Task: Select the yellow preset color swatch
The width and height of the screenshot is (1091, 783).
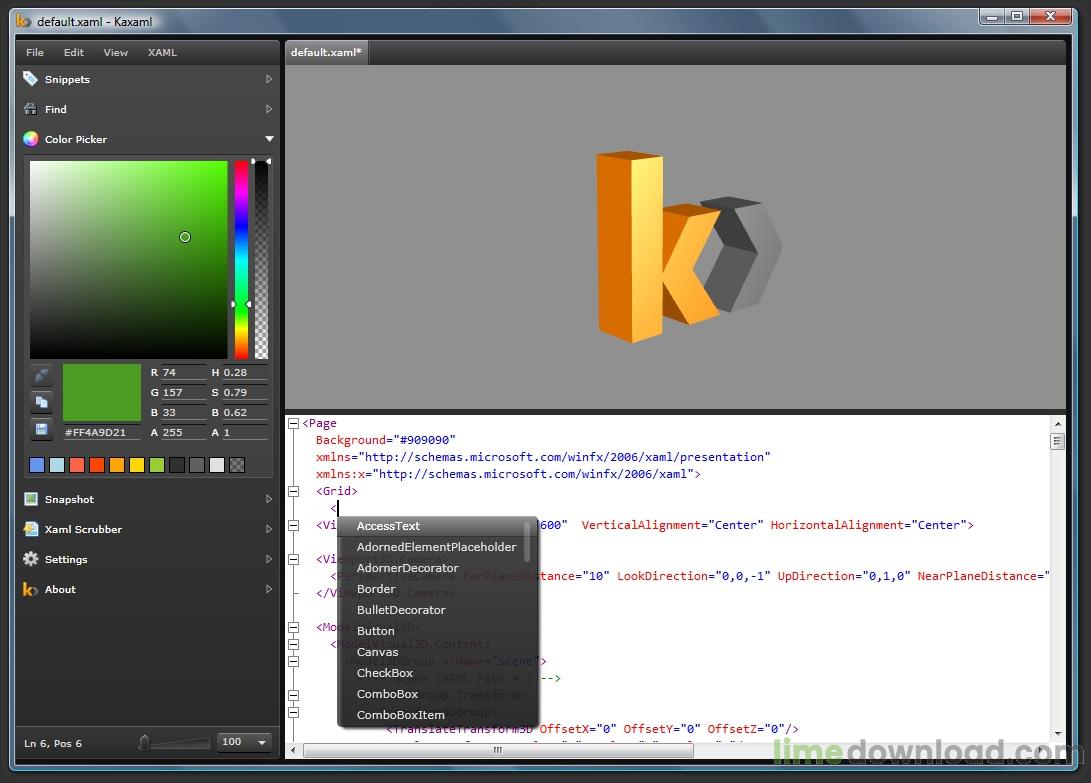Action: 137,465
